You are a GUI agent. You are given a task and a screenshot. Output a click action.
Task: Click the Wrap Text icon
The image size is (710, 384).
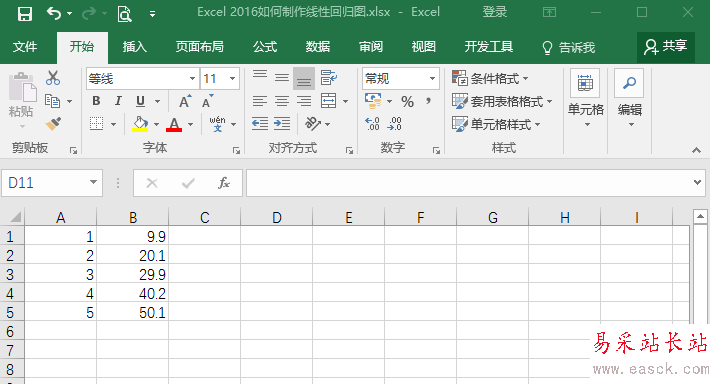[328, 78]
